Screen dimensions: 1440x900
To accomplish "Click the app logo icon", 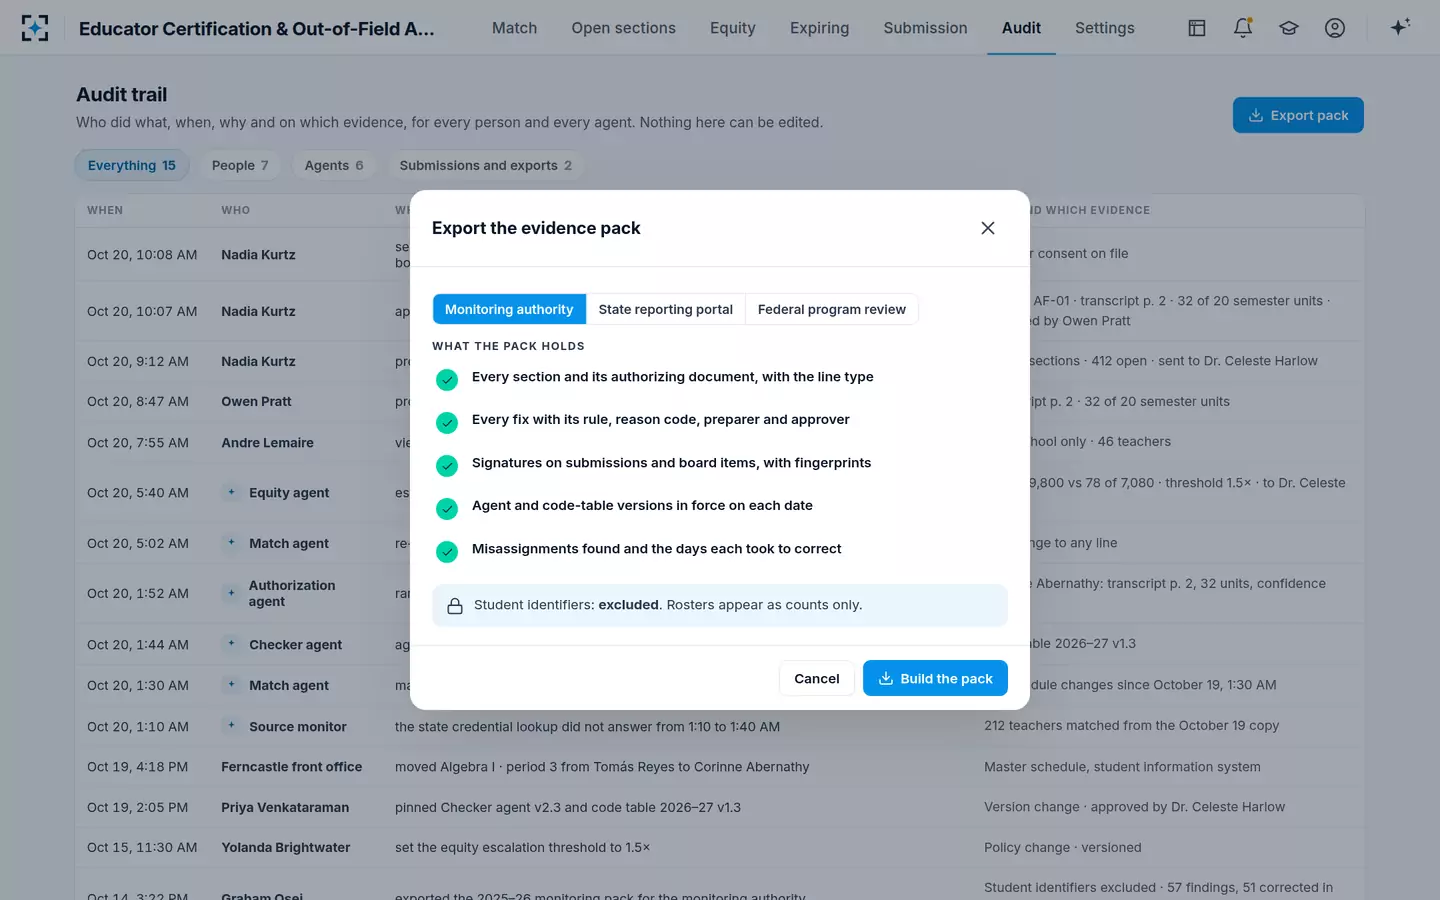I will [x=35, y=28].
